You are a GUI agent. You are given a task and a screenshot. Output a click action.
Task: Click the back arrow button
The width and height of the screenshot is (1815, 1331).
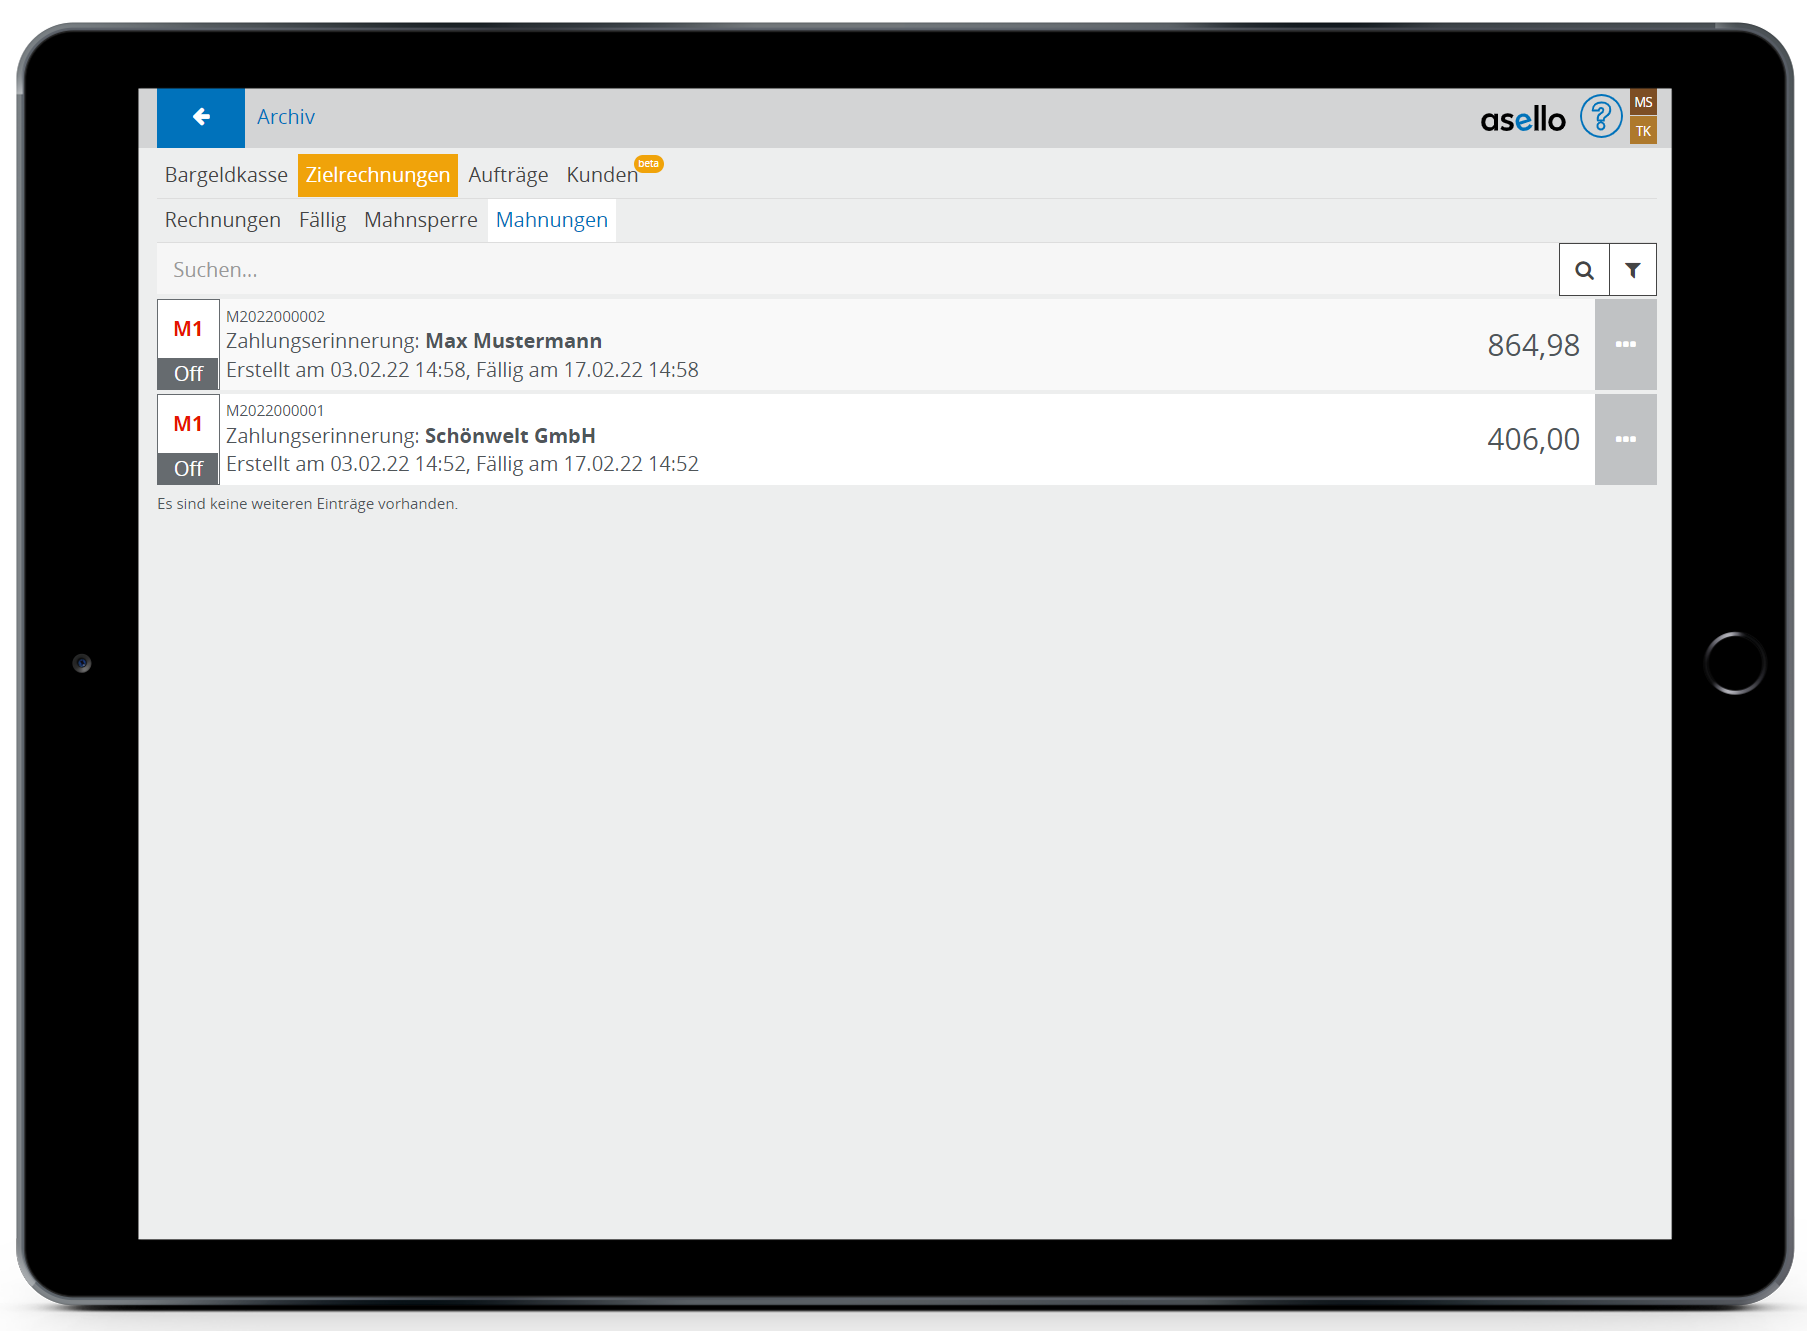click(200, 117)
